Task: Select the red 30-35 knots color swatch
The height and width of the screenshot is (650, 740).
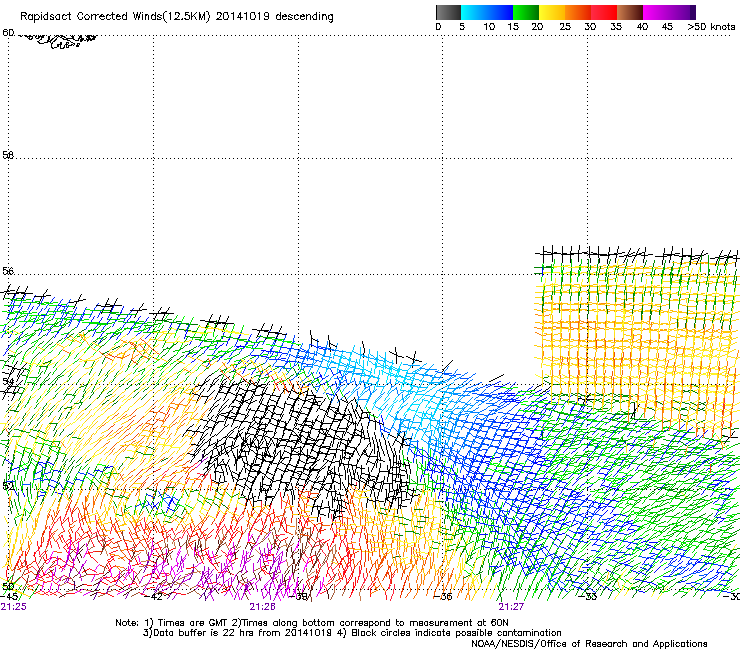Action: coord(604,12)
